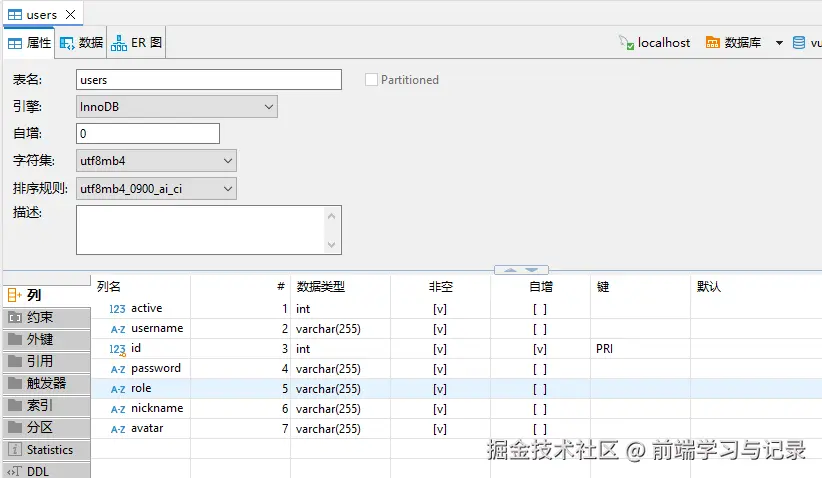The width and height of the screenshot is (822, 478).
Task: Click the localhost connection label
Action: tap(664, 42)
